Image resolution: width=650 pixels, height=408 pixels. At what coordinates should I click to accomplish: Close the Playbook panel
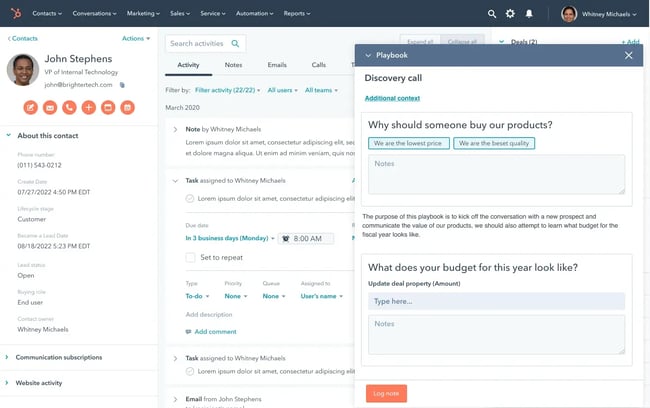[628, 55]
